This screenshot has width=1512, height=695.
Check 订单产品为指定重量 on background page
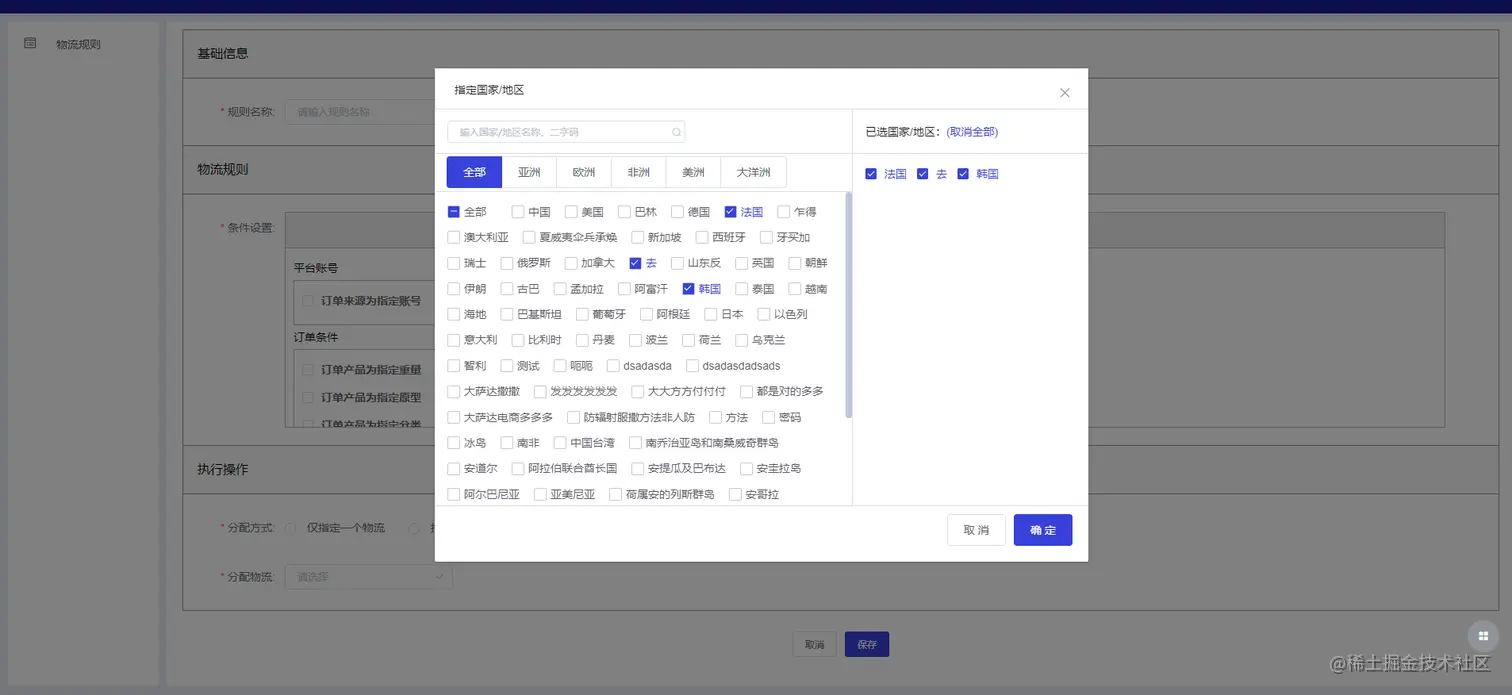click(x=309, y=370)
